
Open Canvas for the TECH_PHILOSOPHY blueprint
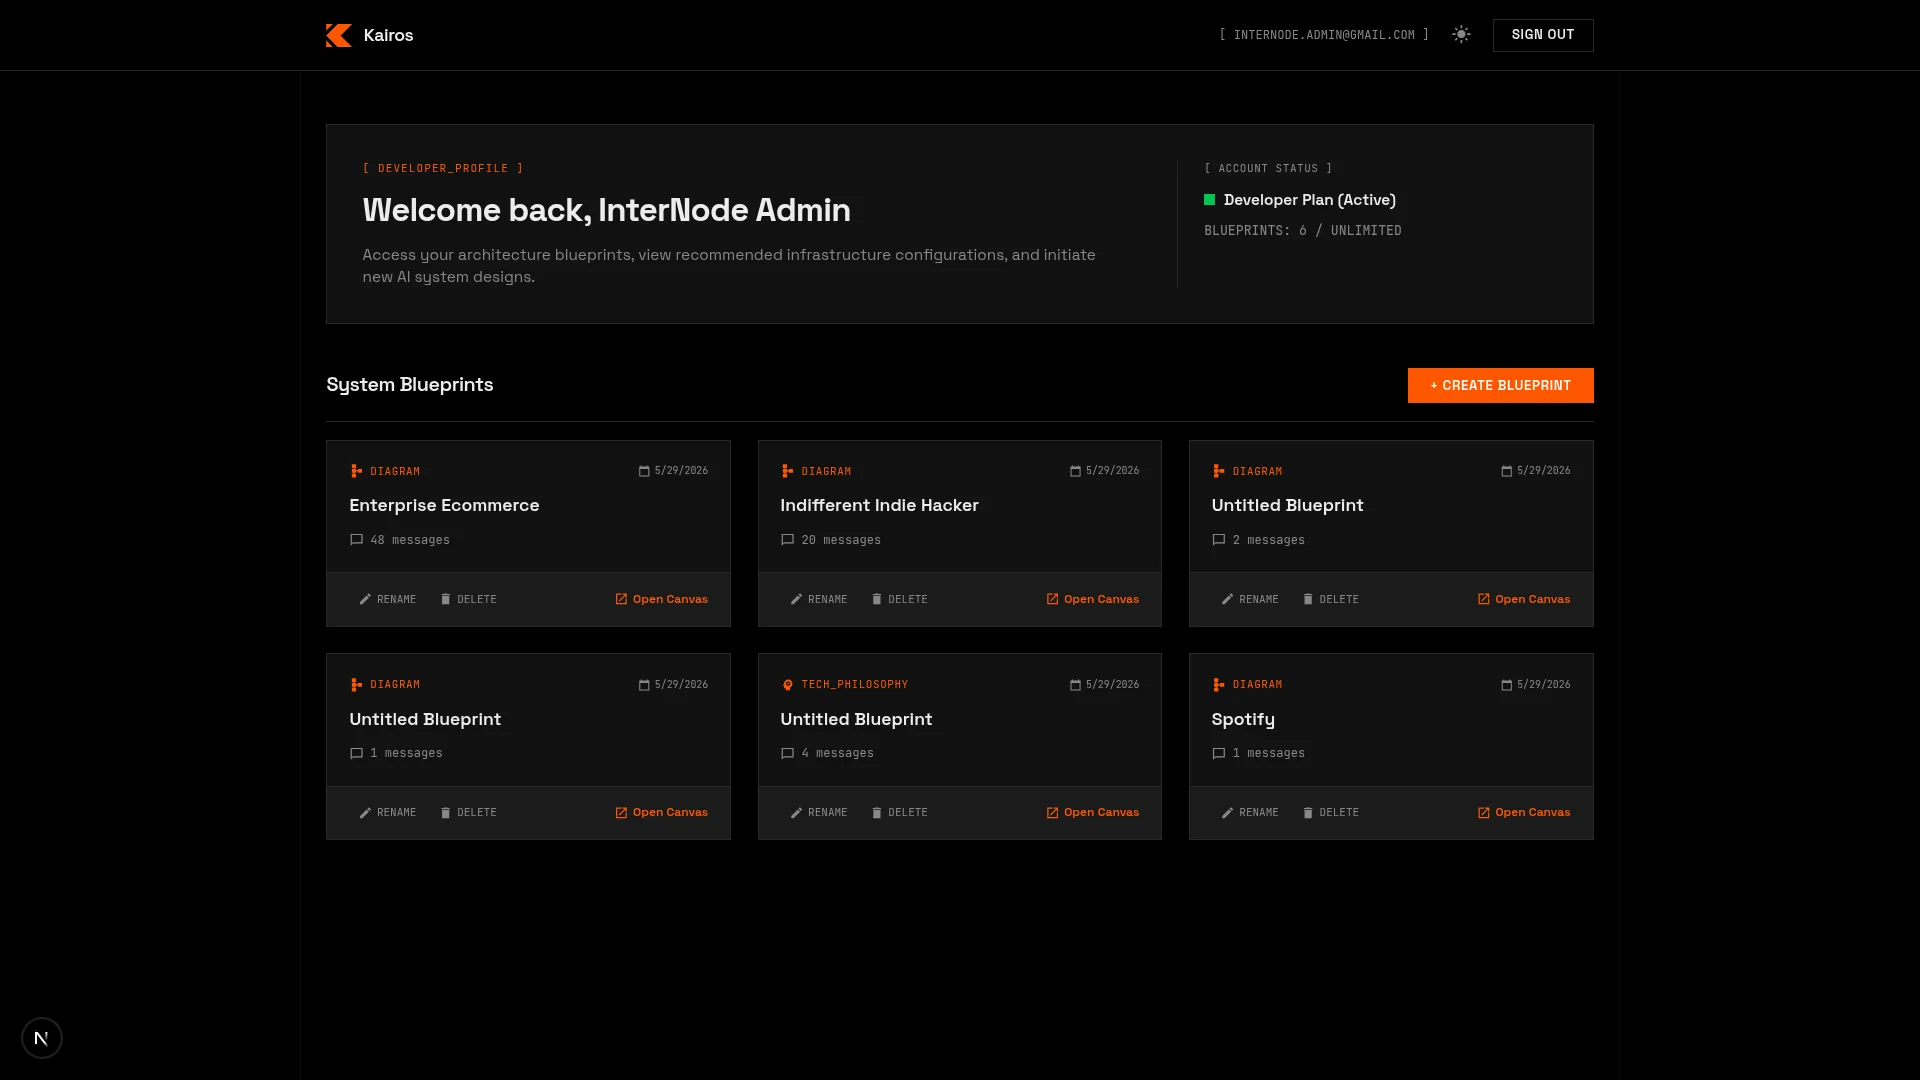coord(1092,812)
